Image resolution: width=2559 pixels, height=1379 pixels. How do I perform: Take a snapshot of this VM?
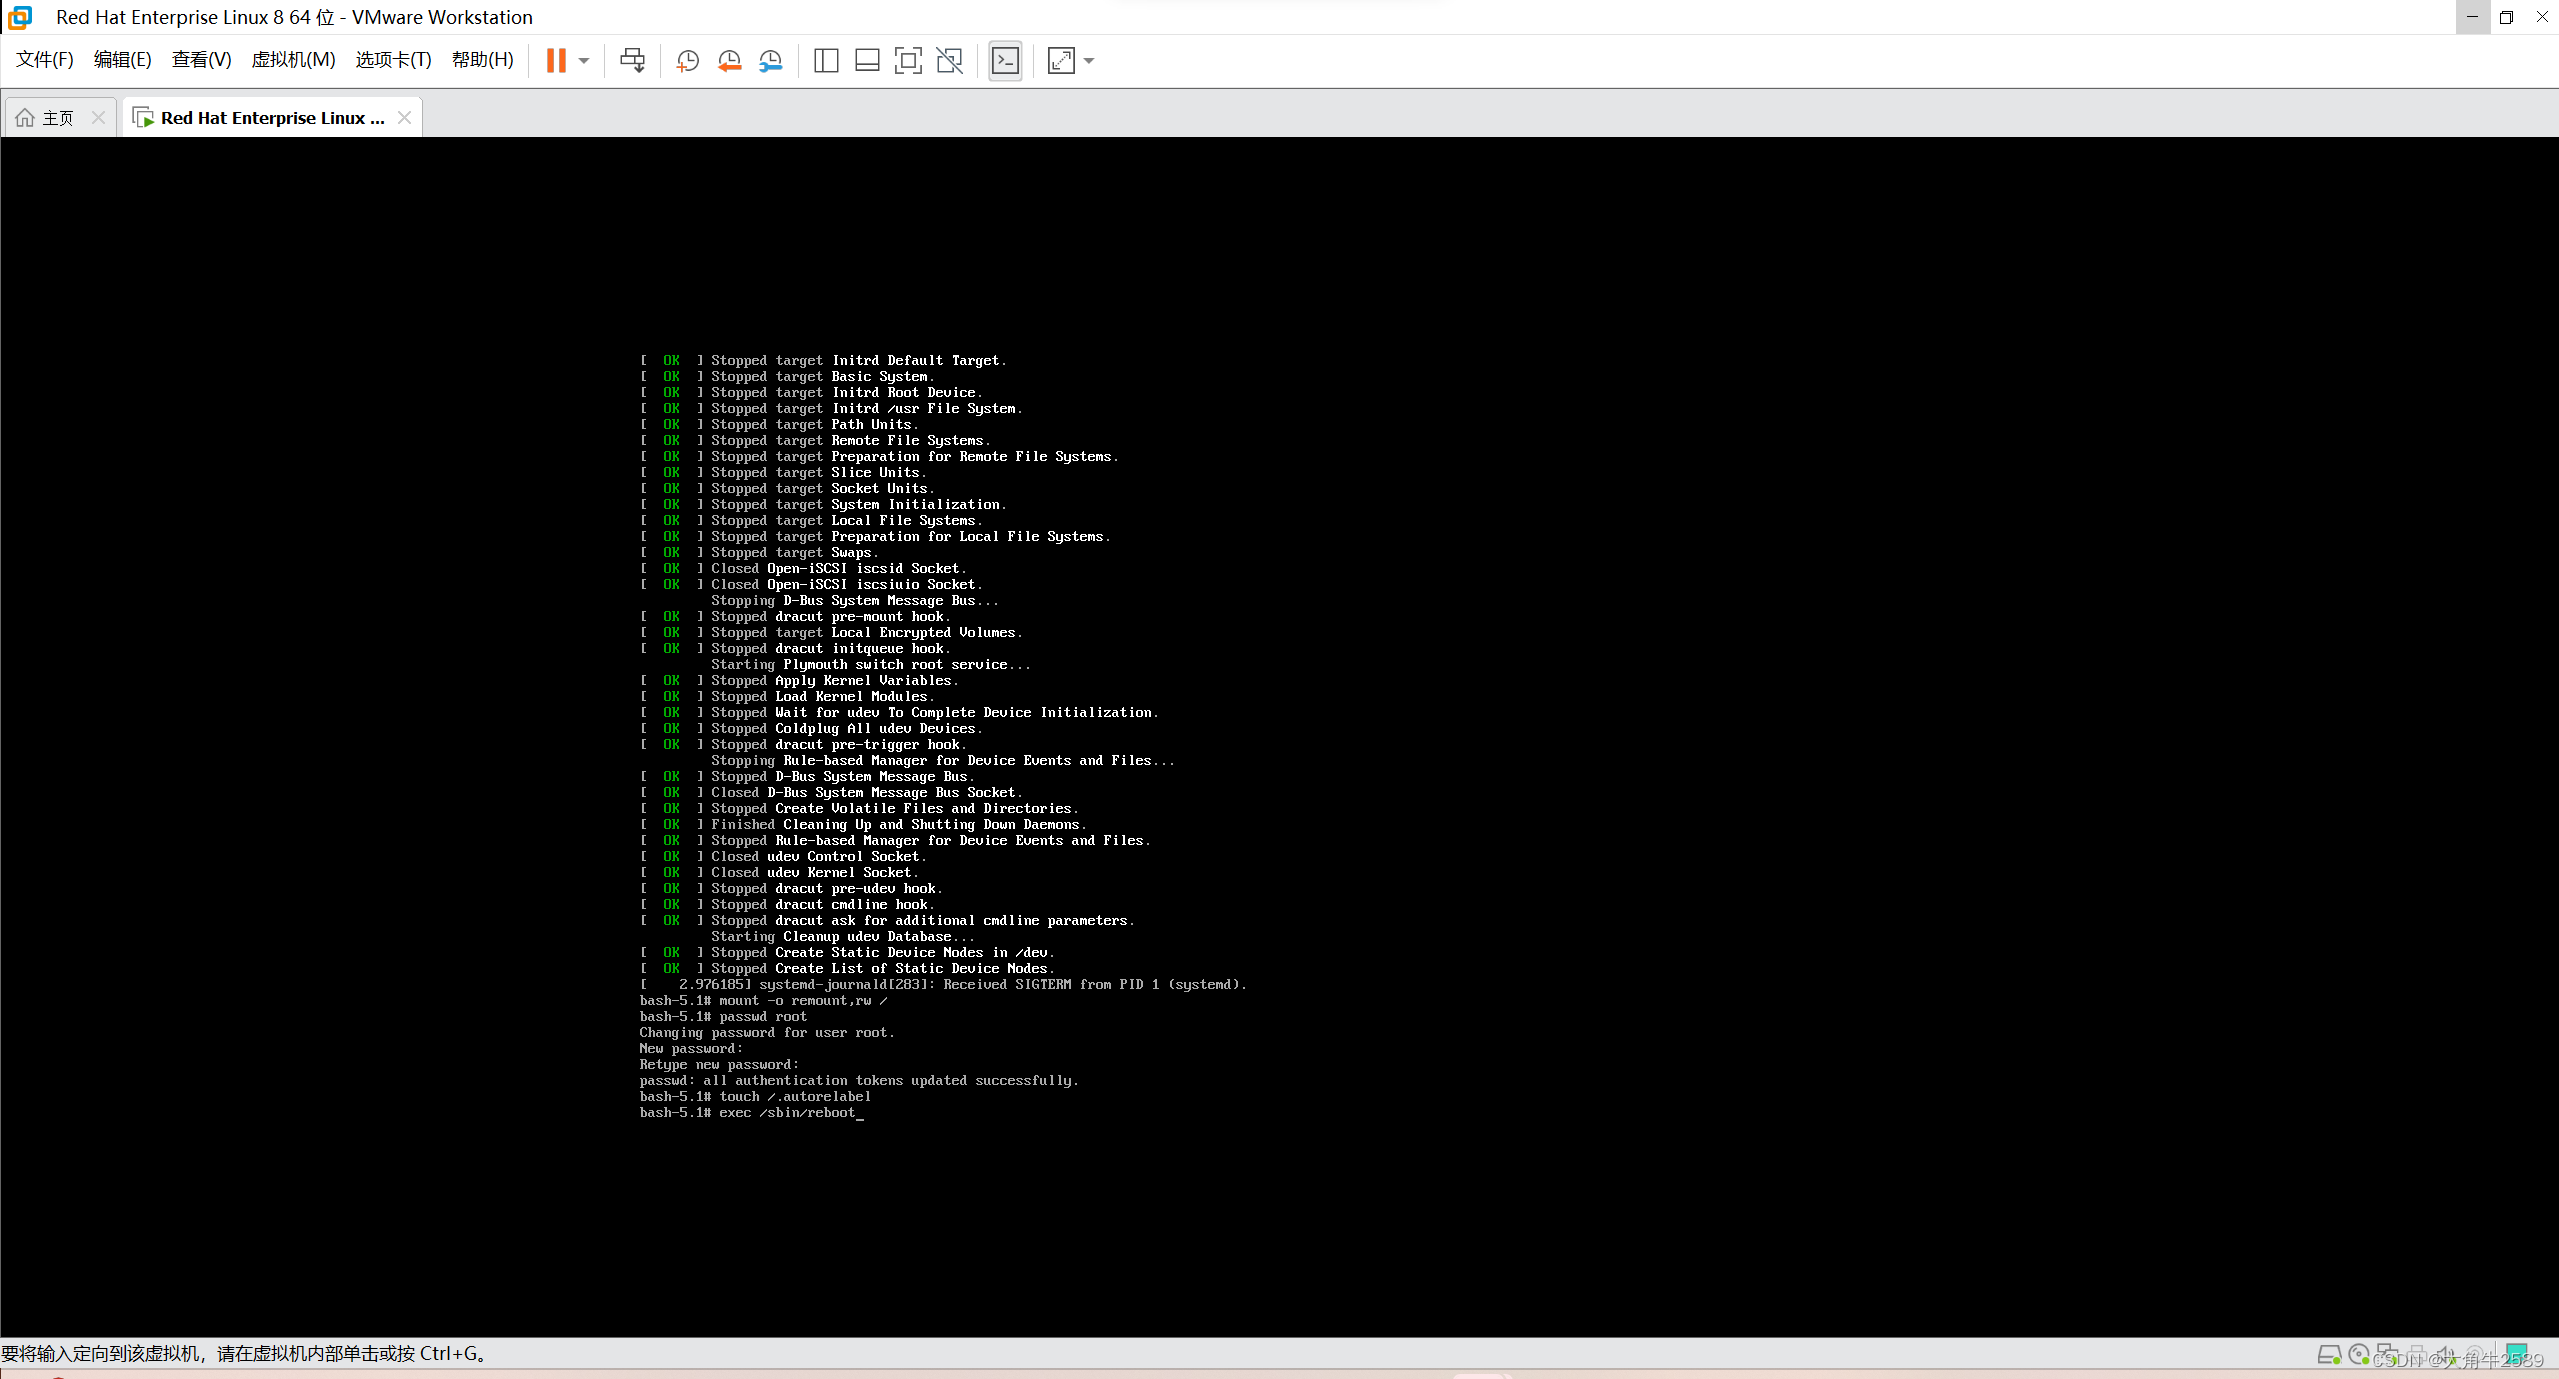687,61
